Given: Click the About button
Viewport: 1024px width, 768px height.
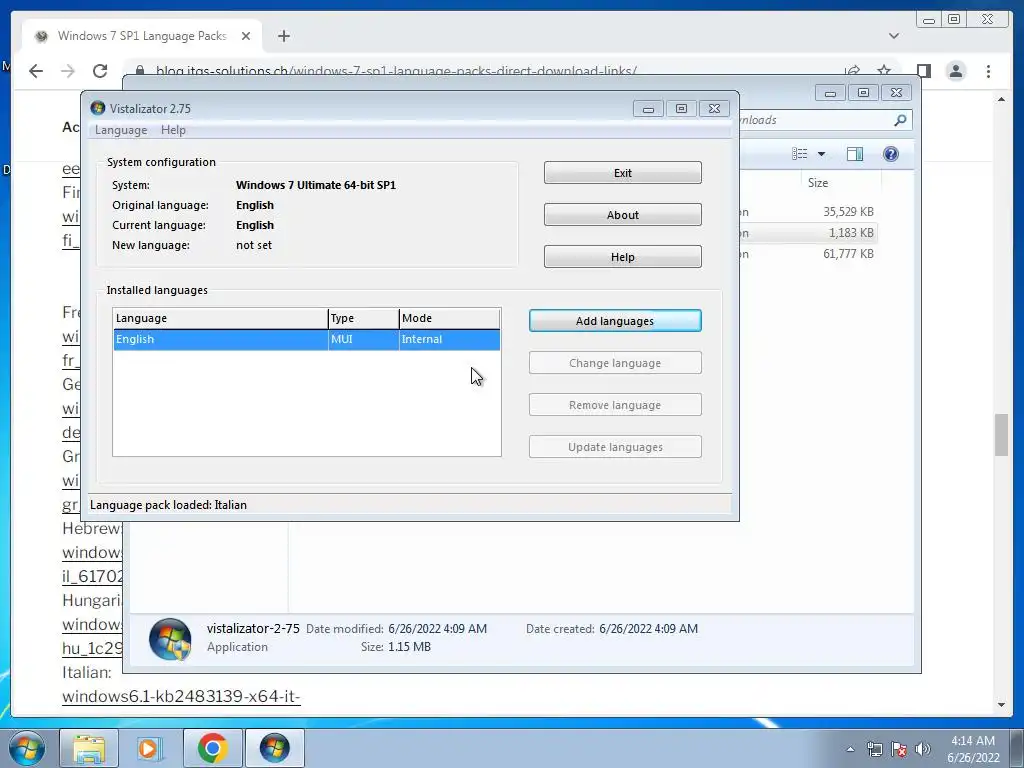Looking at the screenshot, I should point(622,215).
